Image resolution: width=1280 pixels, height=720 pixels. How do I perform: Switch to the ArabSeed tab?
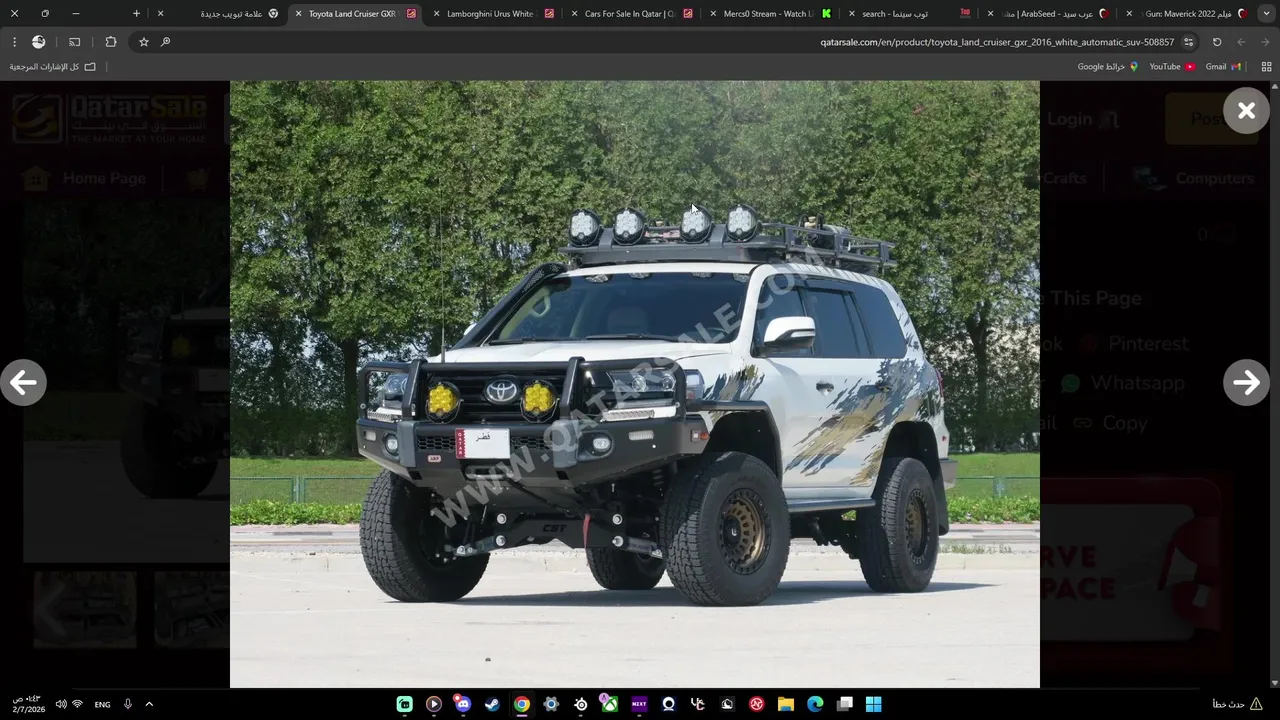[1047, 14]
